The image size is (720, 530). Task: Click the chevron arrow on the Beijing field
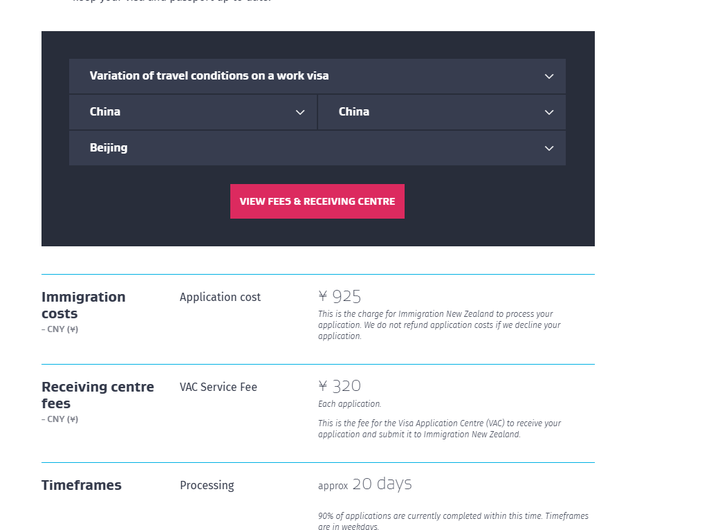click(x=549, y=148)
